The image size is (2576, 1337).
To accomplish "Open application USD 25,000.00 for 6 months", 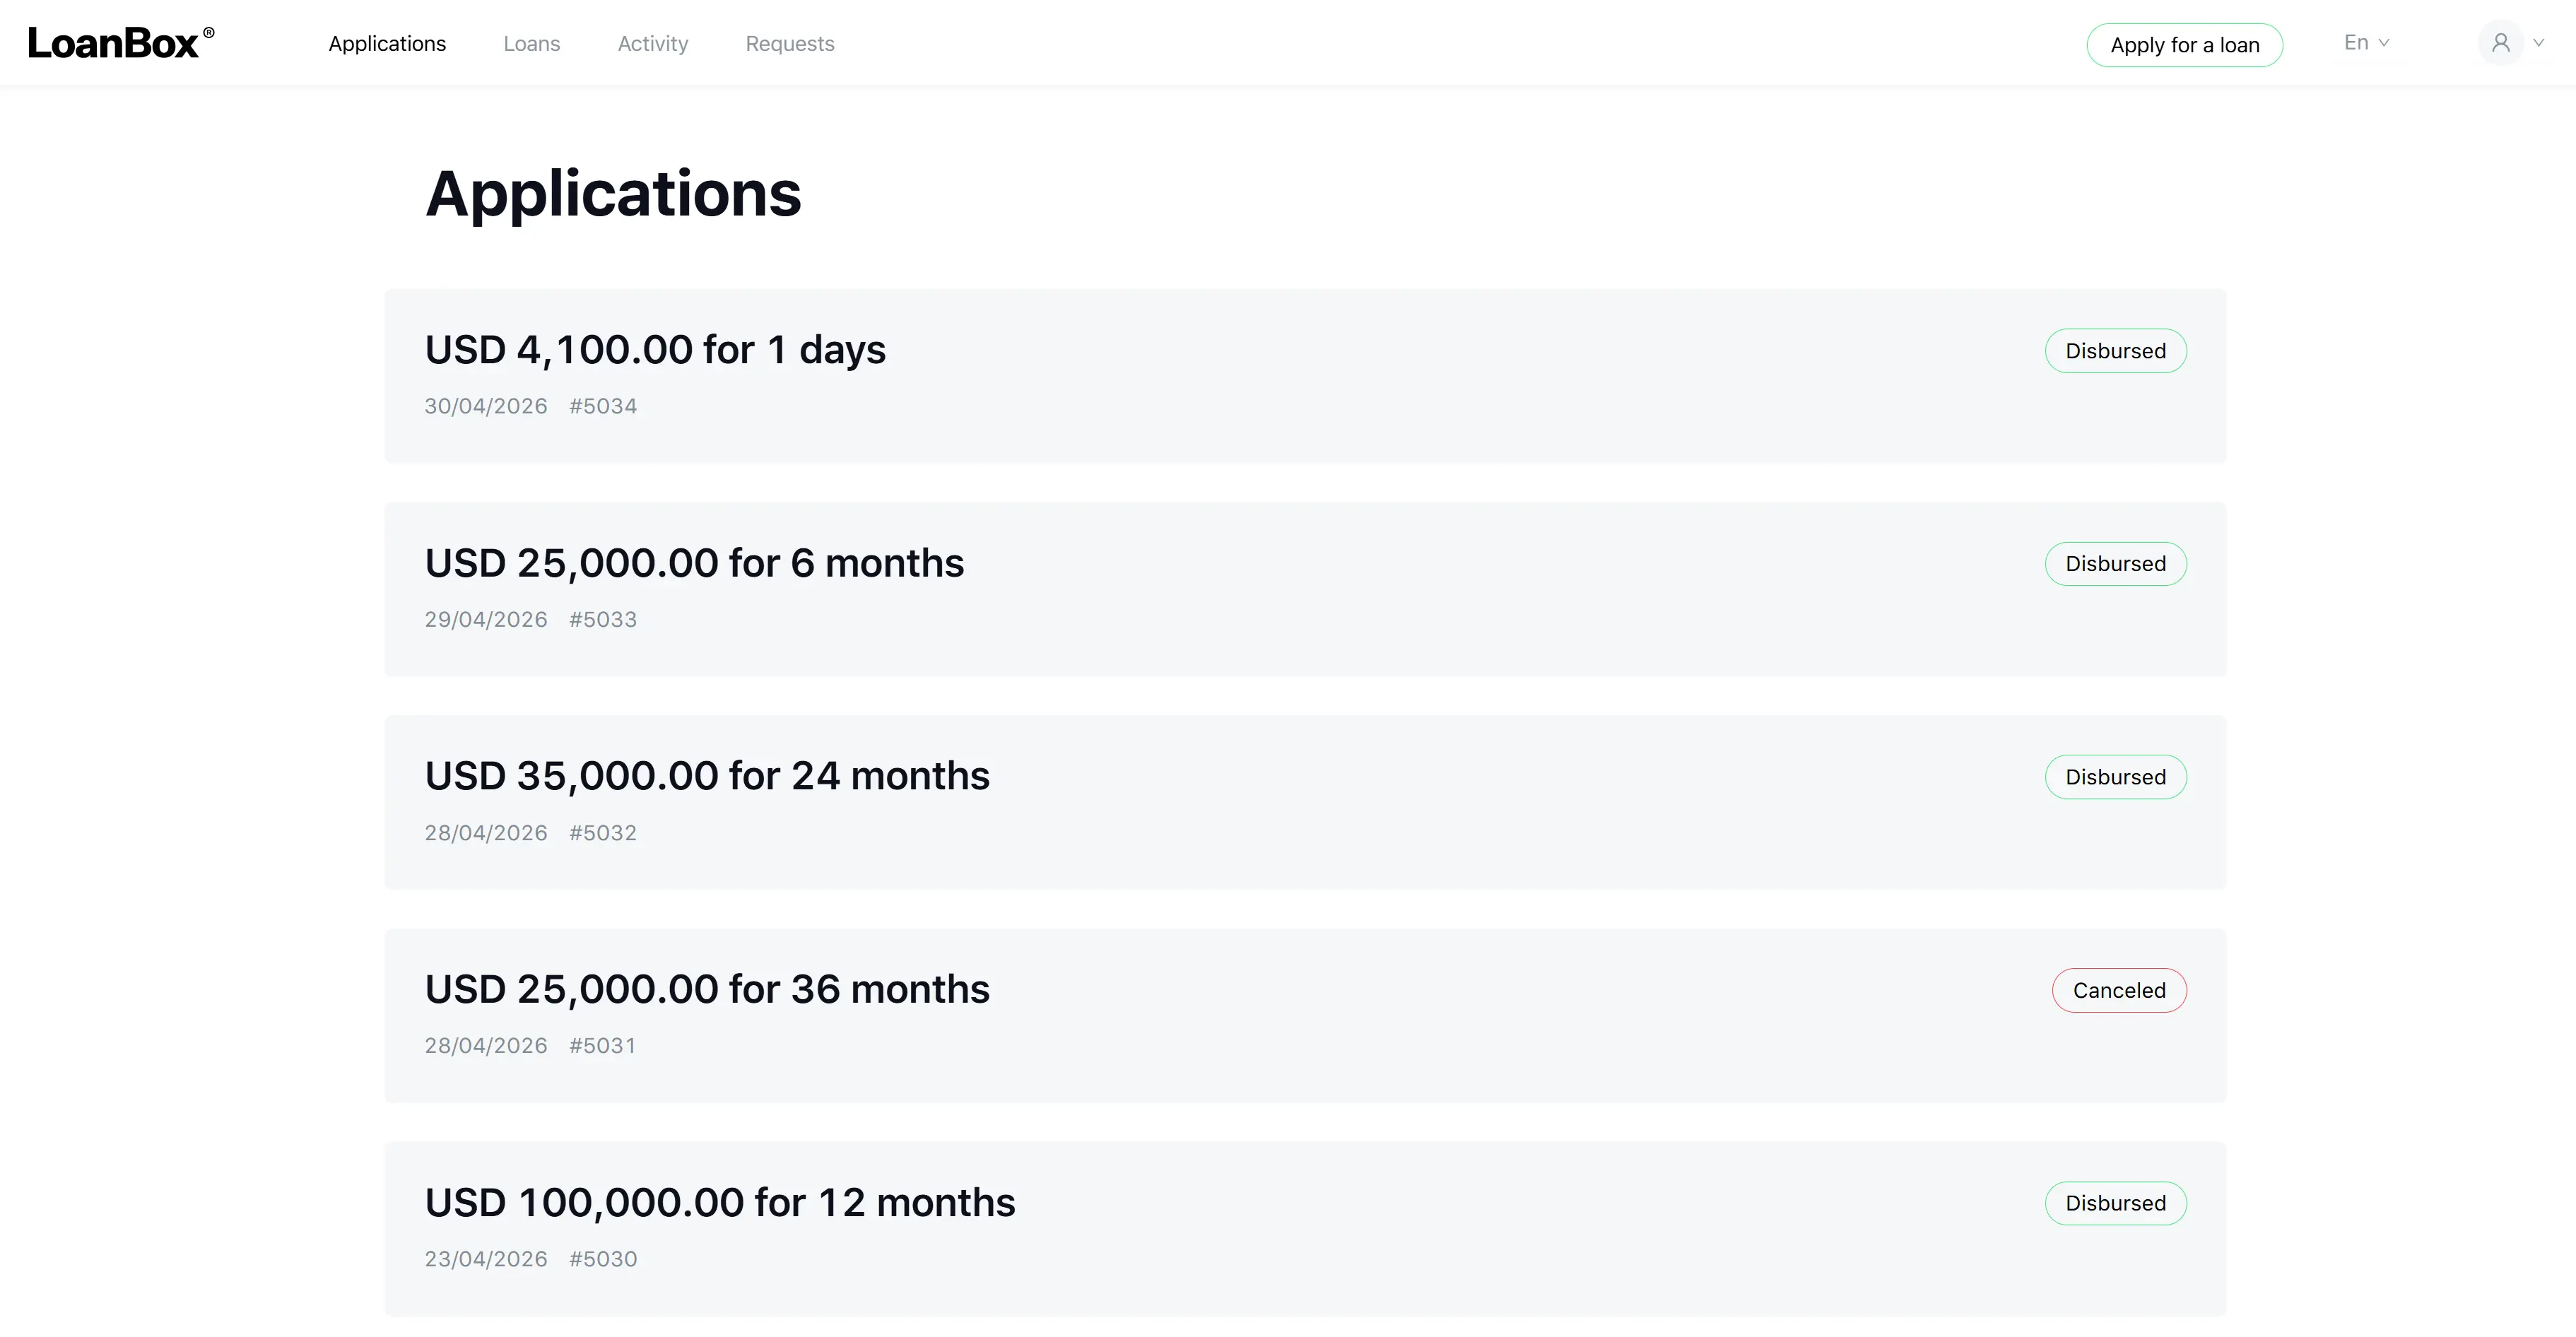I will pos(1305,589).
